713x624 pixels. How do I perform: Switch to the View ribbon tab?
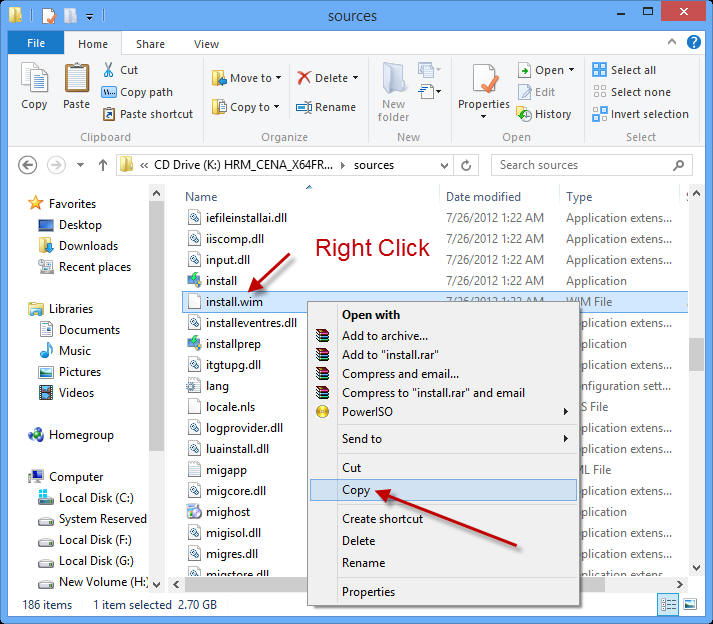click(206, 44)
